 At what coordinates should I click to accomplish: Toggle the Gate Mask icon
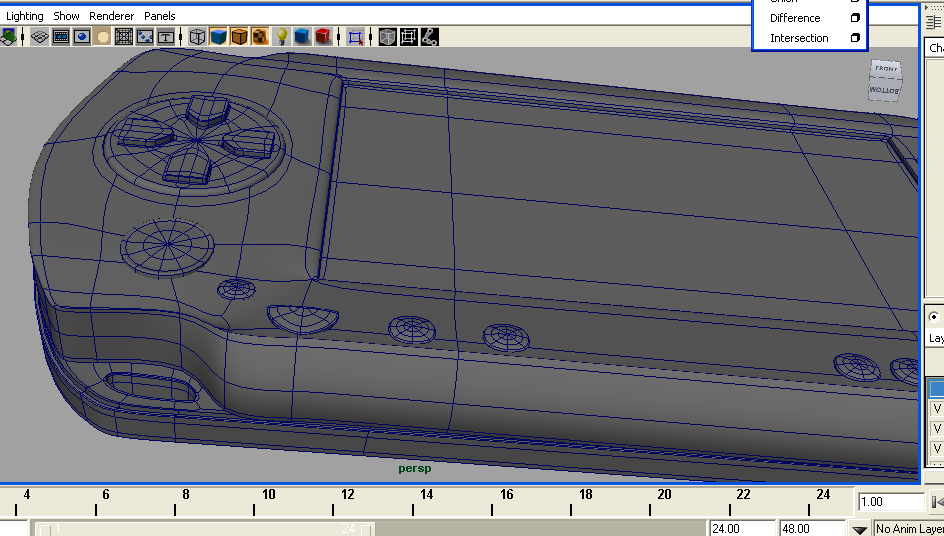coord(103,37)
